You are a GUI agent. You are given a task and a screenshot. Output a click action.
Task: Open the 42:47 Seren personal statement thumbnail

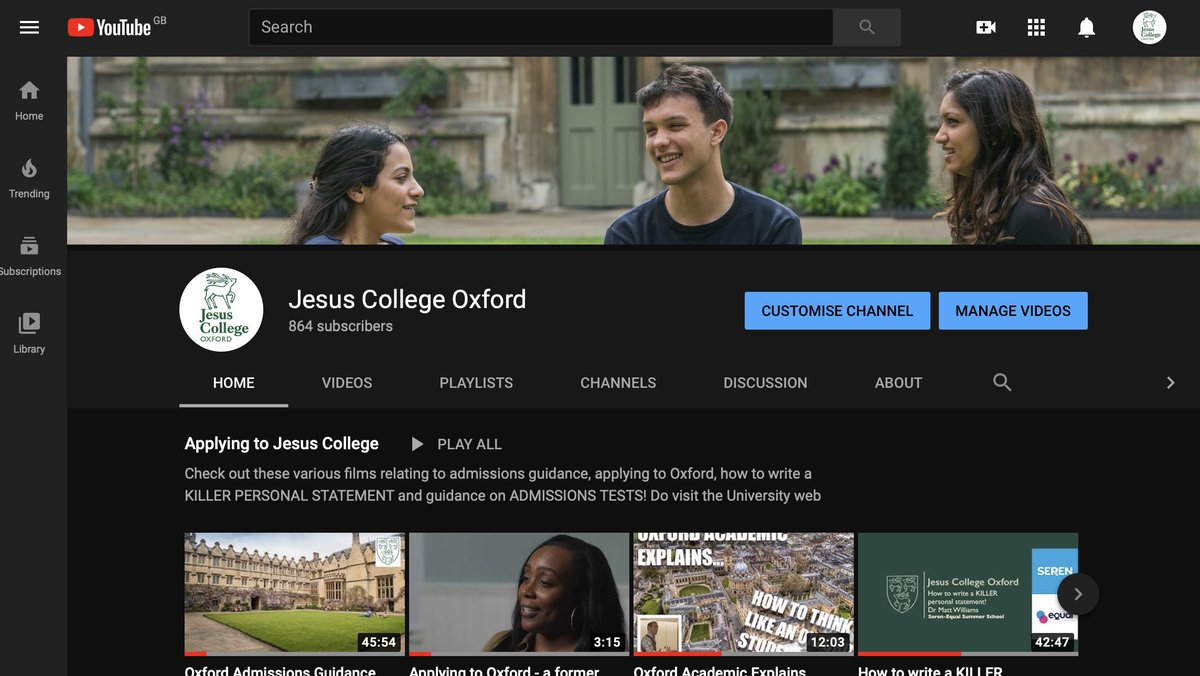click(x=968, y=594)
